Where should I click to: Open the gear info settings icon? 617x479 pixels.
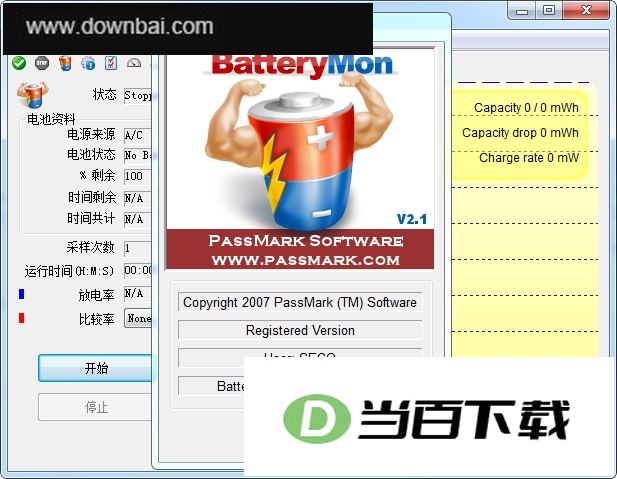coord(88,63)
